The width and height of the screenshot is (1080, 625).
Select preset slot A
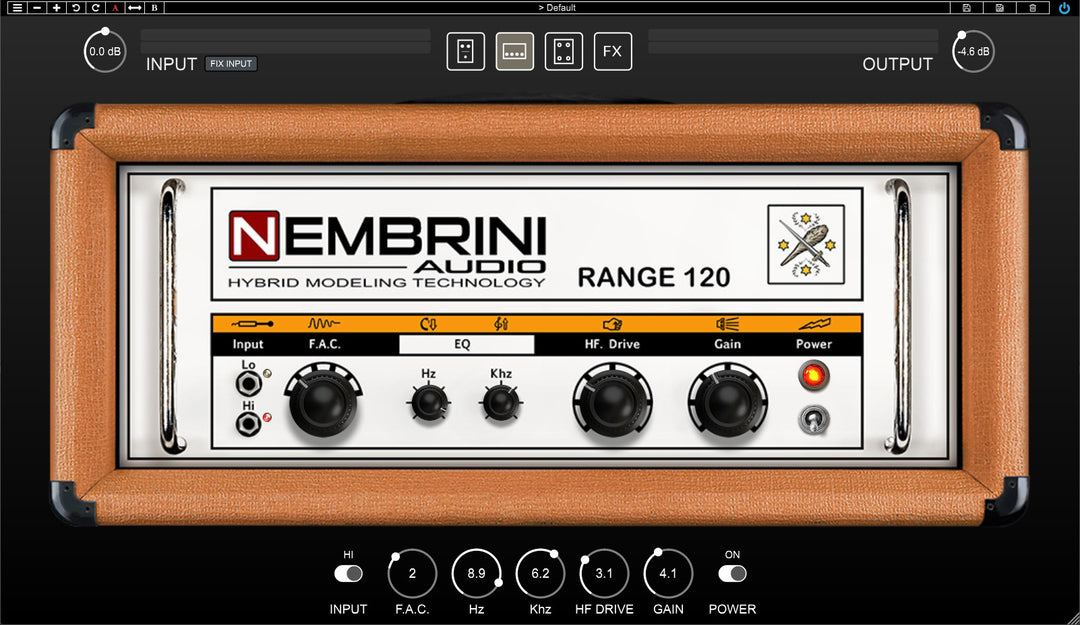coord(115,8)
